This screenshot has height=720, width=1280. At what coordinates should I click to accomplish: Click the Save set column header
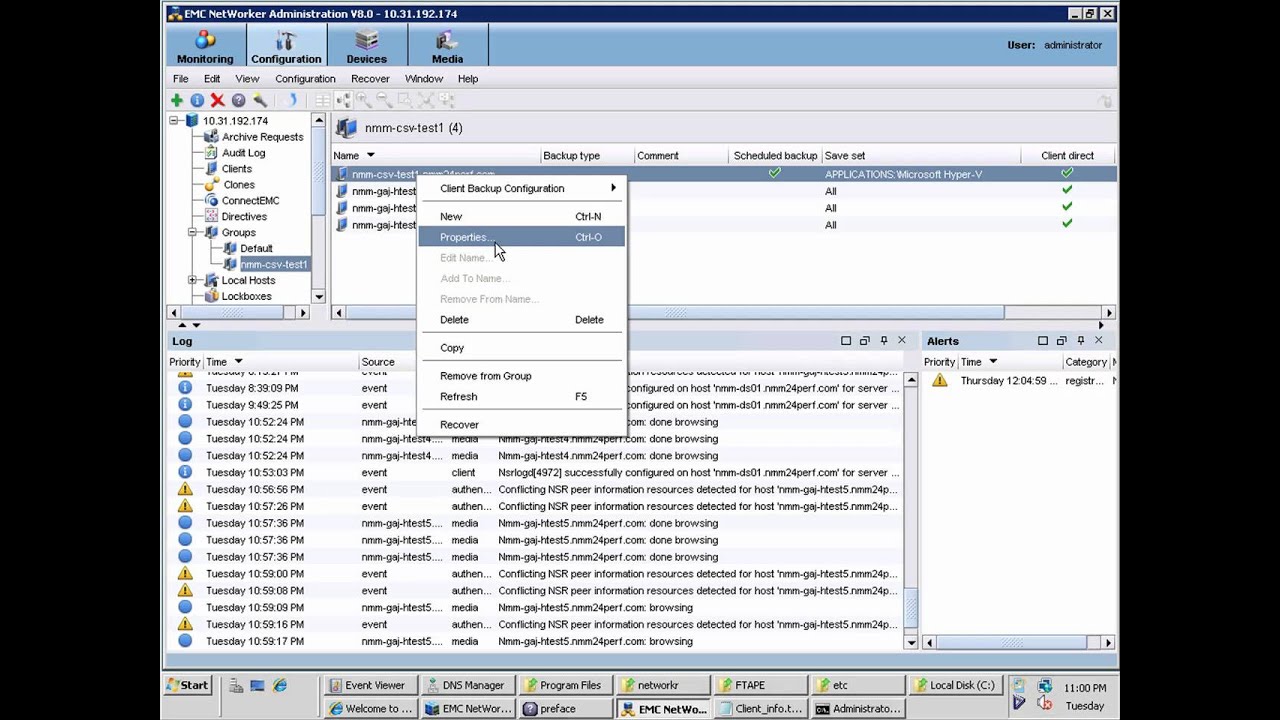pyautogui.click(x=920, y=156)
